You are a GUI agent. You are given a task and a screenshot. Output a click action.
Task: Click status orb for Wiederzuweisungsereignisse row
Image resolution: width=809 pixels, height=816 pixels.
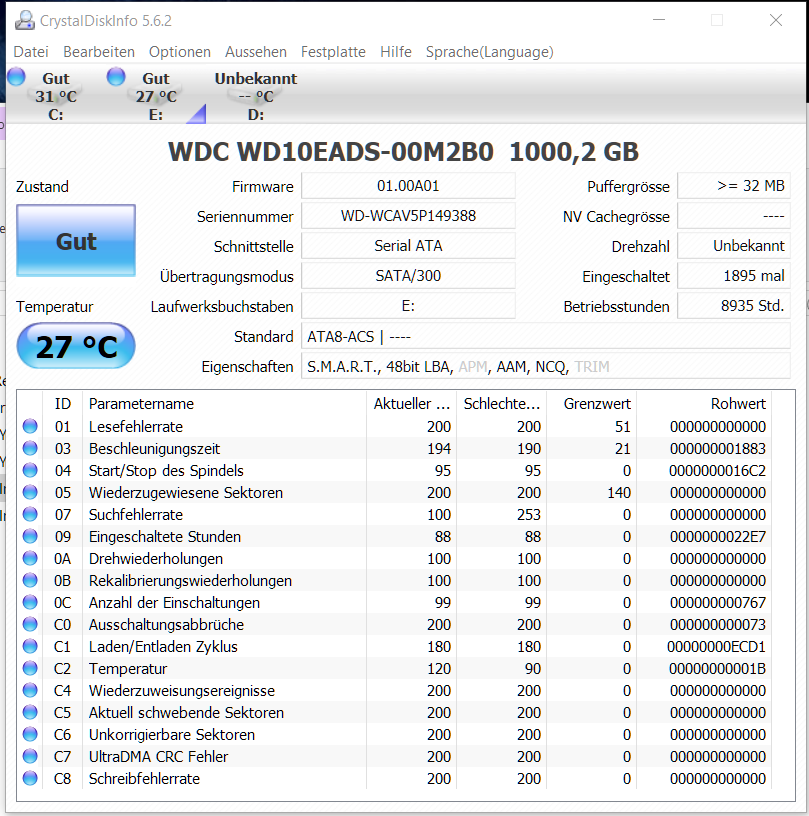tap(30, 690)
